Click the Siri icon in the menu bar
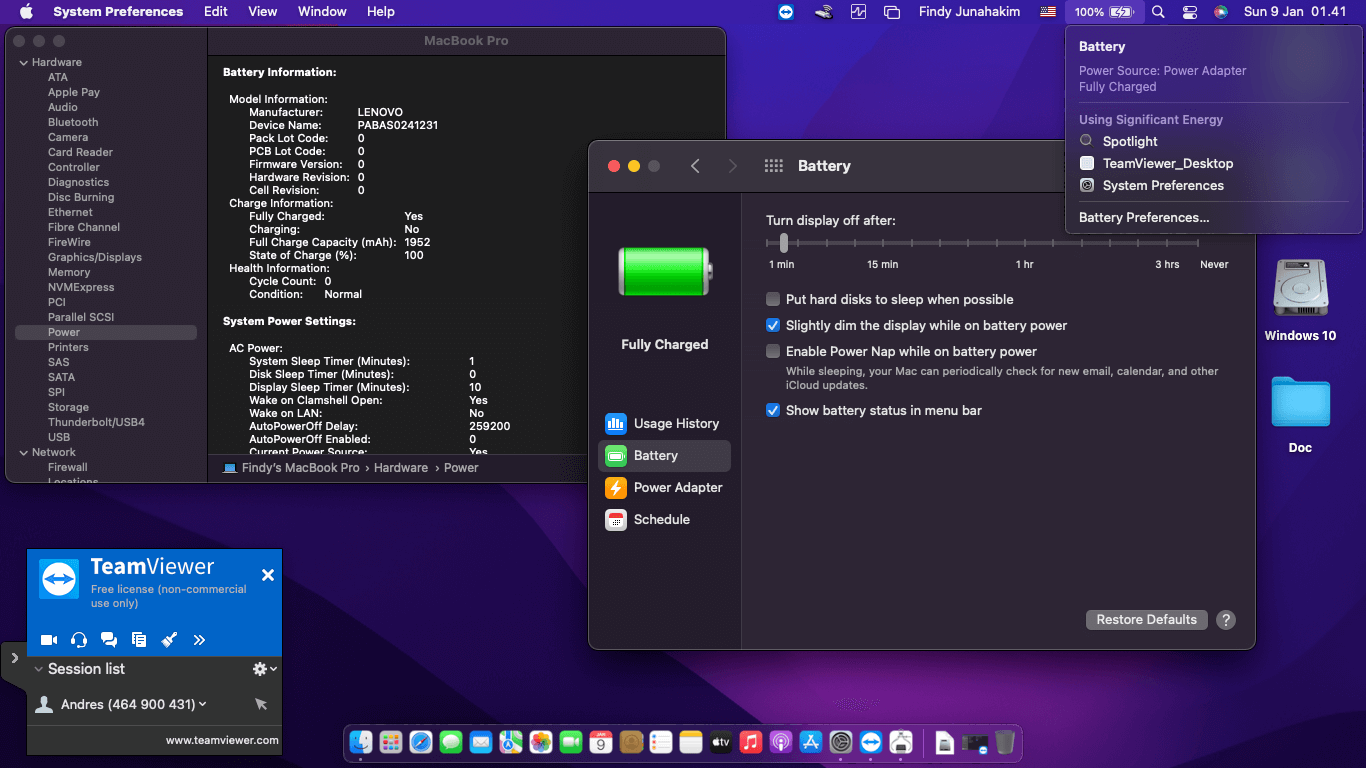The width and height of the screenshot is (1366, 768). (1221, 12)
